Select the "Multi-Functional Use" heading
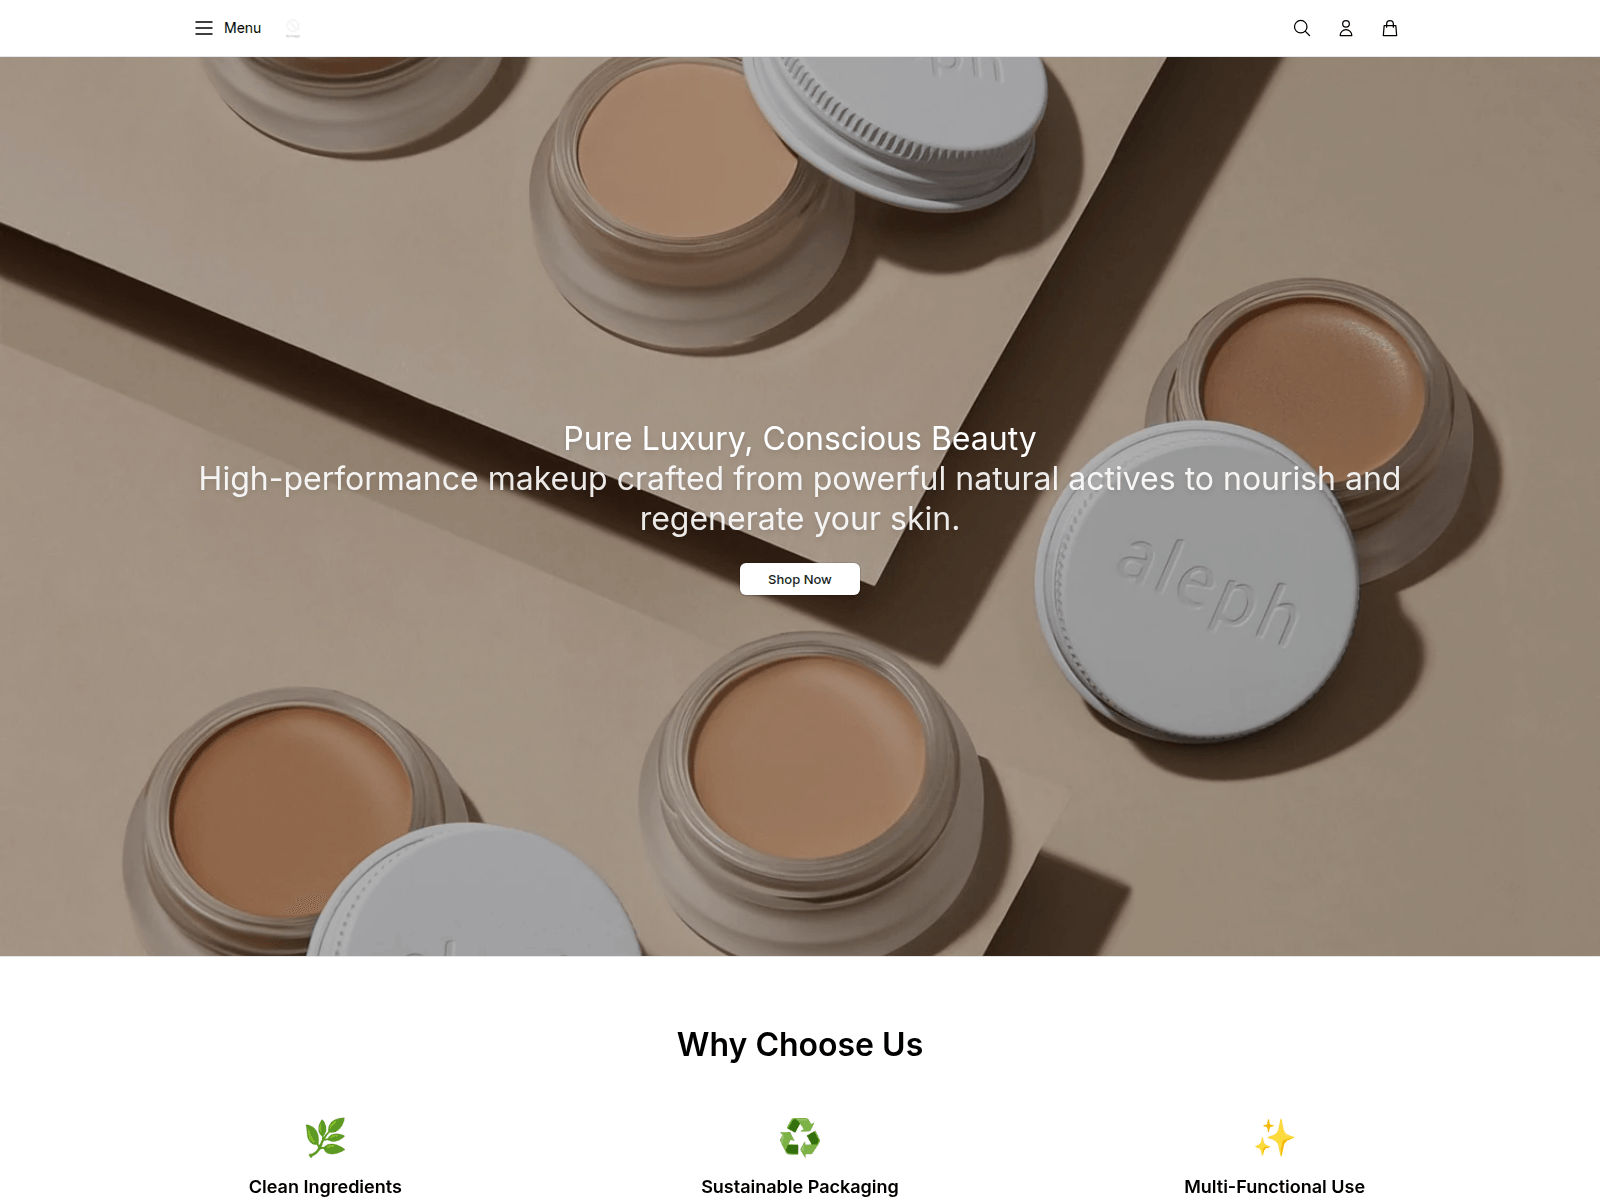Viewport: 1600px width, 1200px height. (x=1275, y=1187)
